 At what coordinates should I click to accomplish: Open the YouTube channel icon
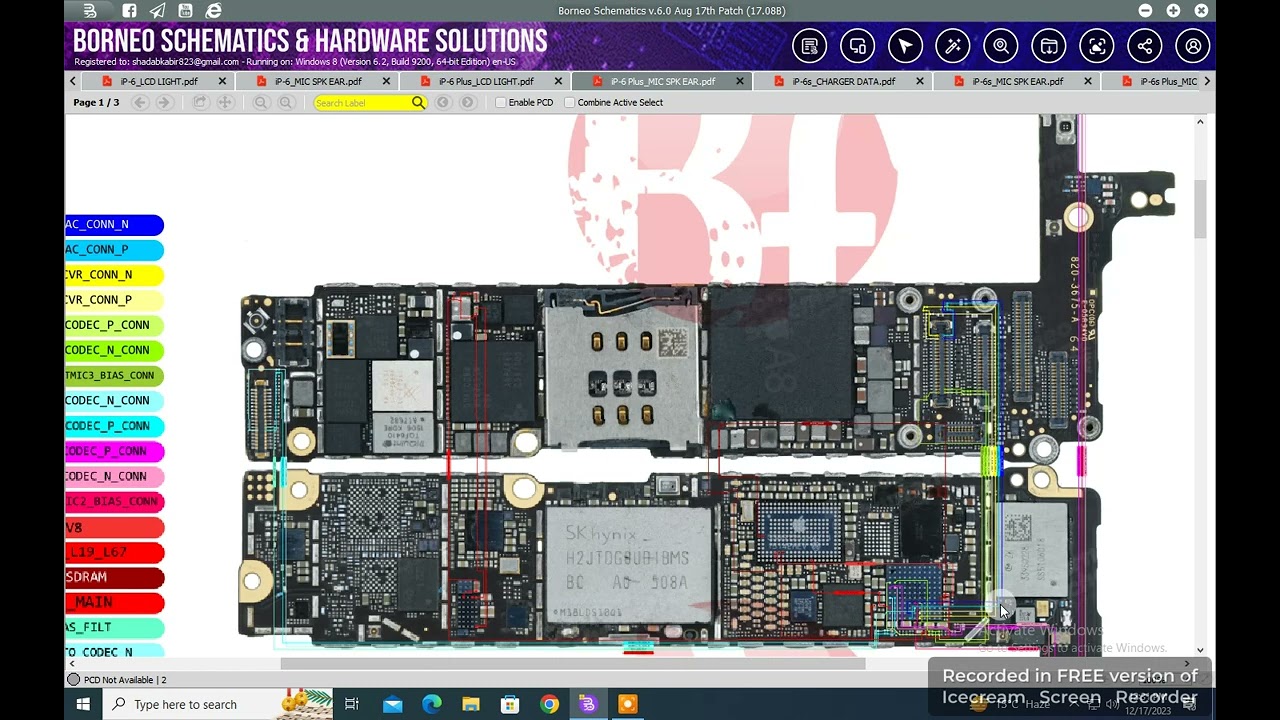click(x=185, y=11)
